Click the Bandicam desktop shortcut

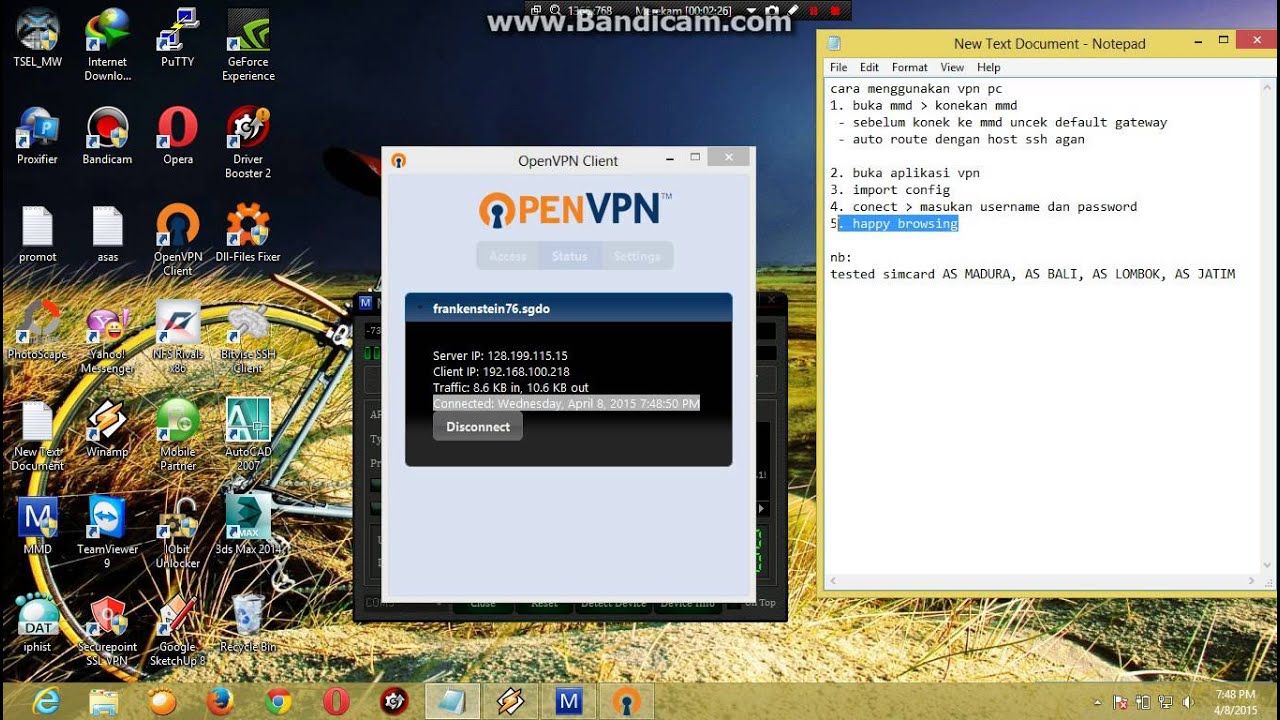[107, 135]
